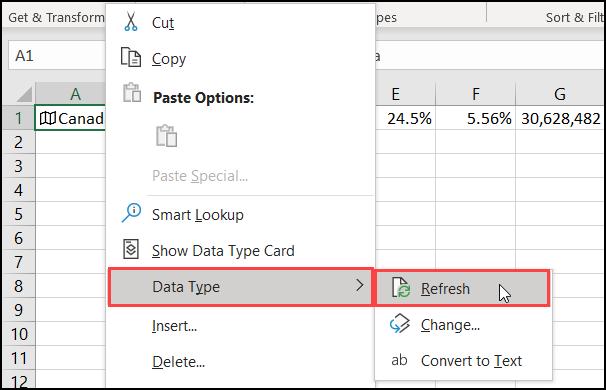Select row 1 header
Image resolution: width=606 pixels, height=390 pixels.
click(19, 118)
